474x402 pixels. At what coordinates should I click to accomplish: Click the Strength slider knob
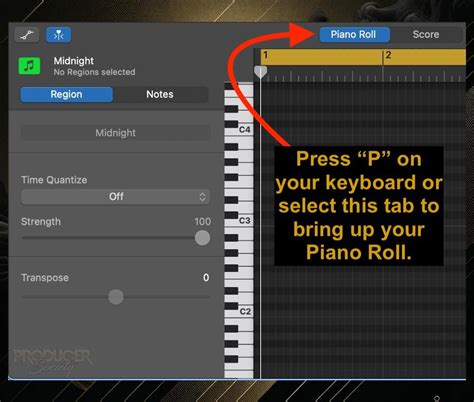pos(202,238)
